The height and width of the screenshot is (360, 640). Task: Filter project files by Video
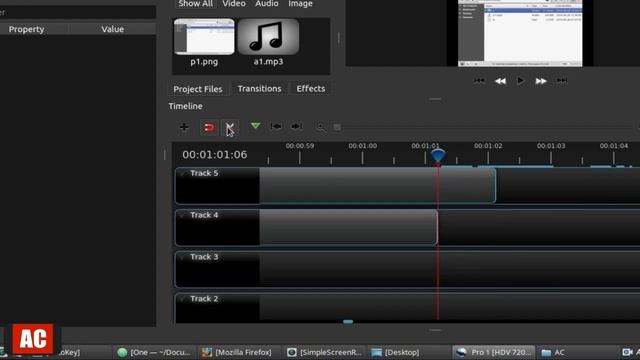click(234, 4)
